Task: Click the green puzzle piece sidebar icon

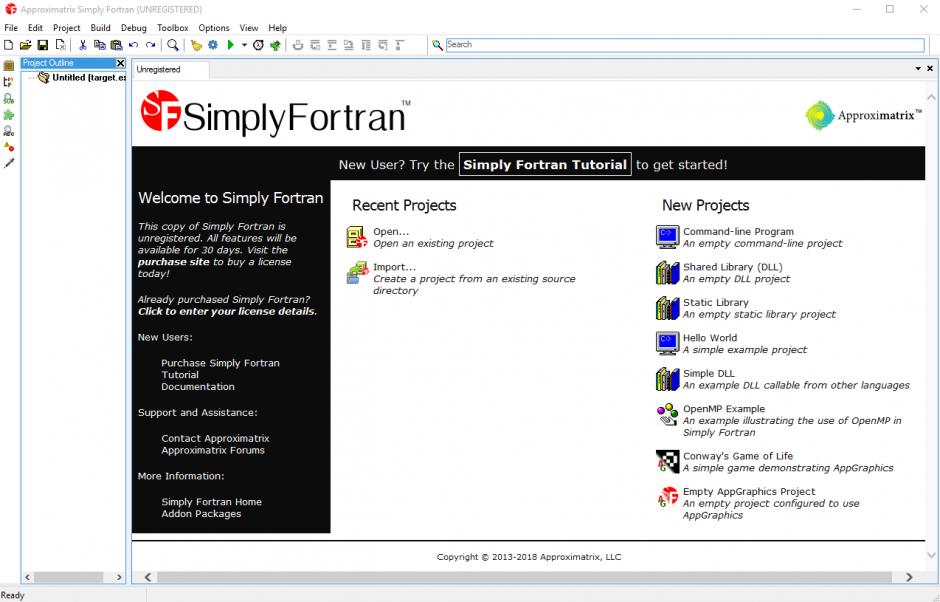Action: (x=8, y=115)
